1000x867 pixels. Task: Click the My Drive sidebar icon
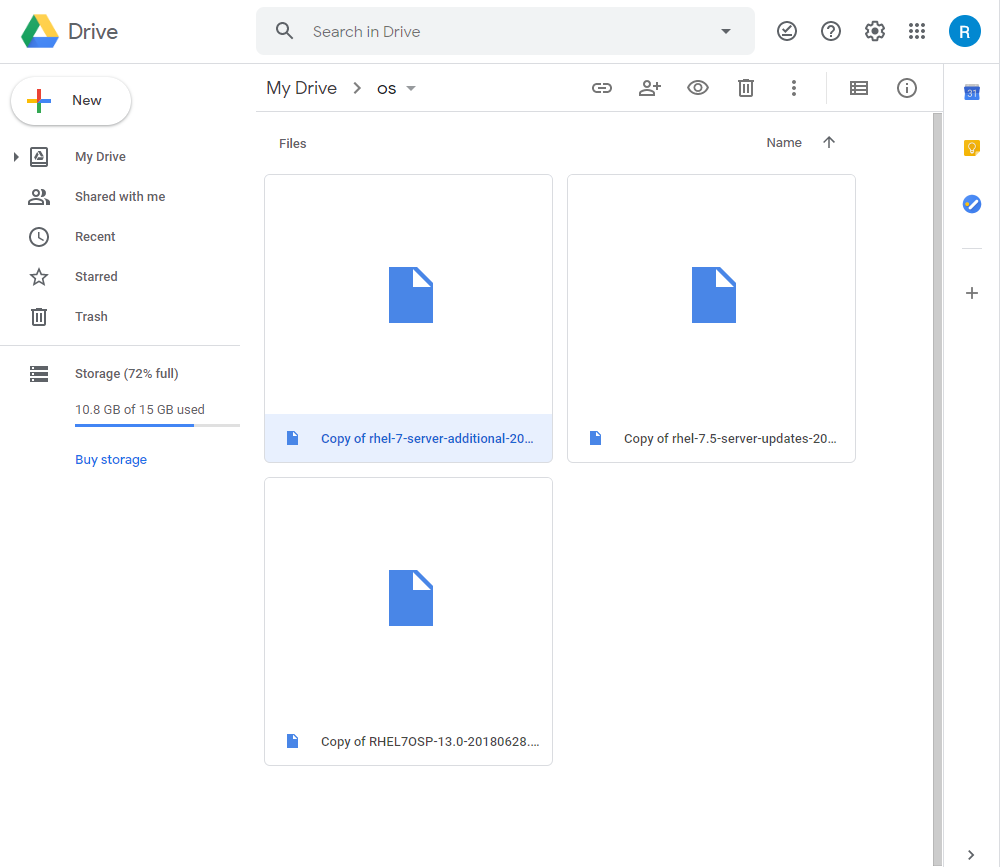[39, 157]
